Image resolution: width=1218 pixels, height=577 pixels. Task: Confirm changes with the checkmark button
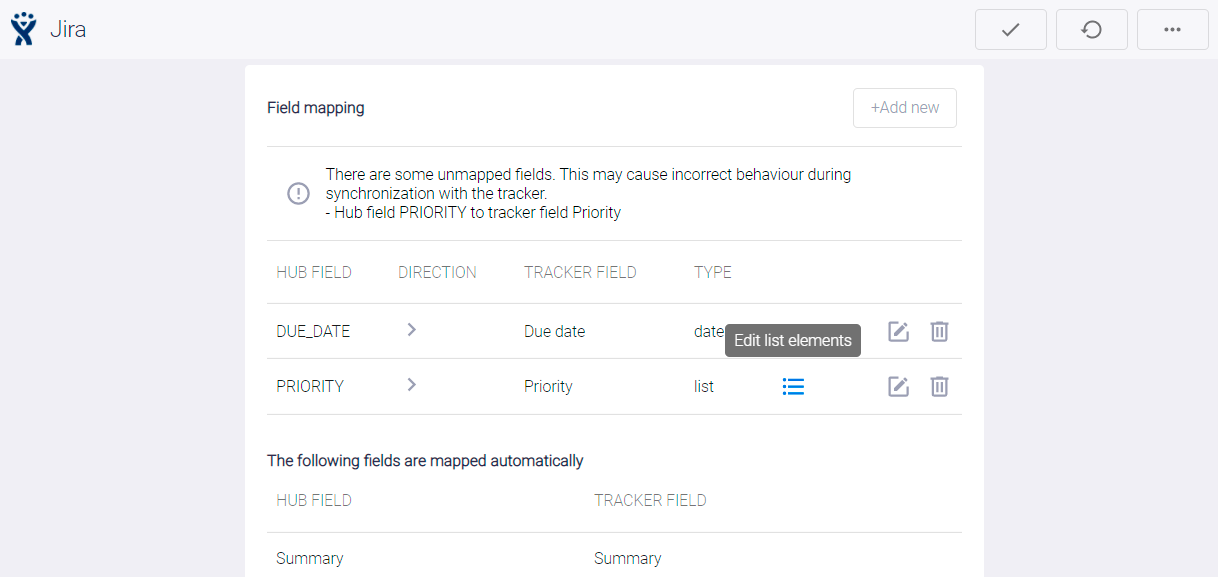click(1010, 30)
